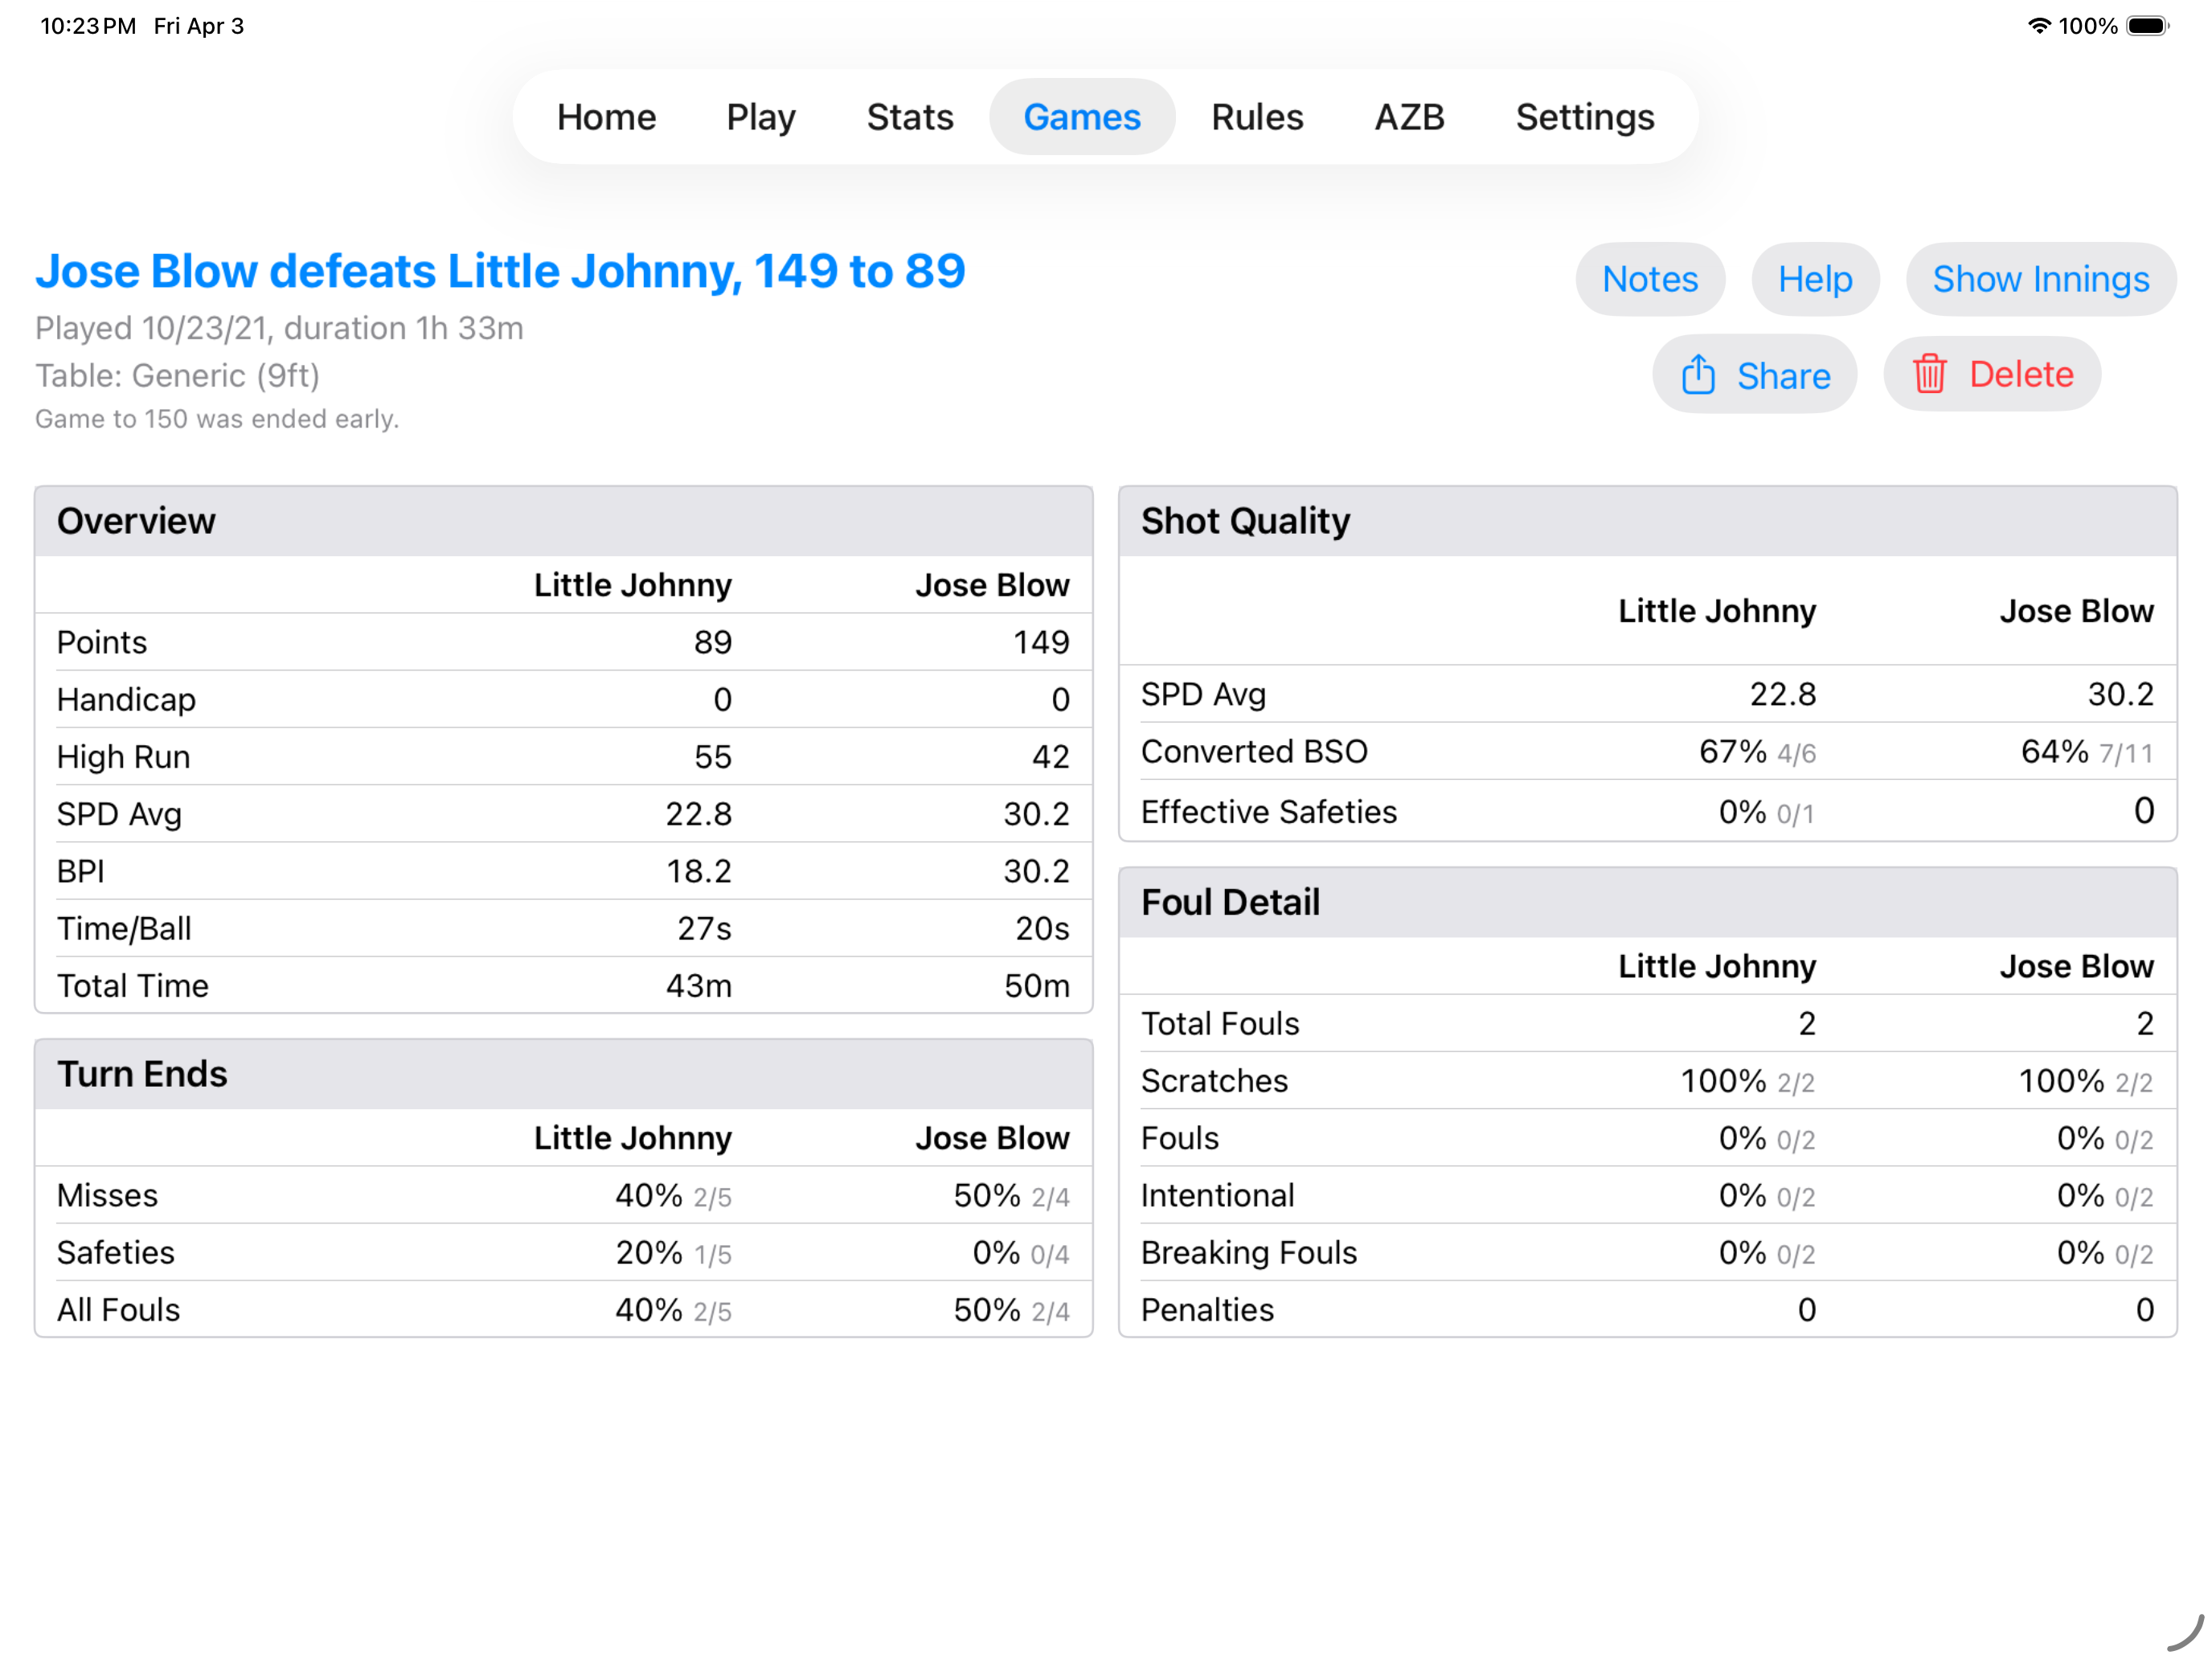Screen dimensions: 2212x1659
Task: Tap the Overview section header
Action: click(x=136, y=521)
